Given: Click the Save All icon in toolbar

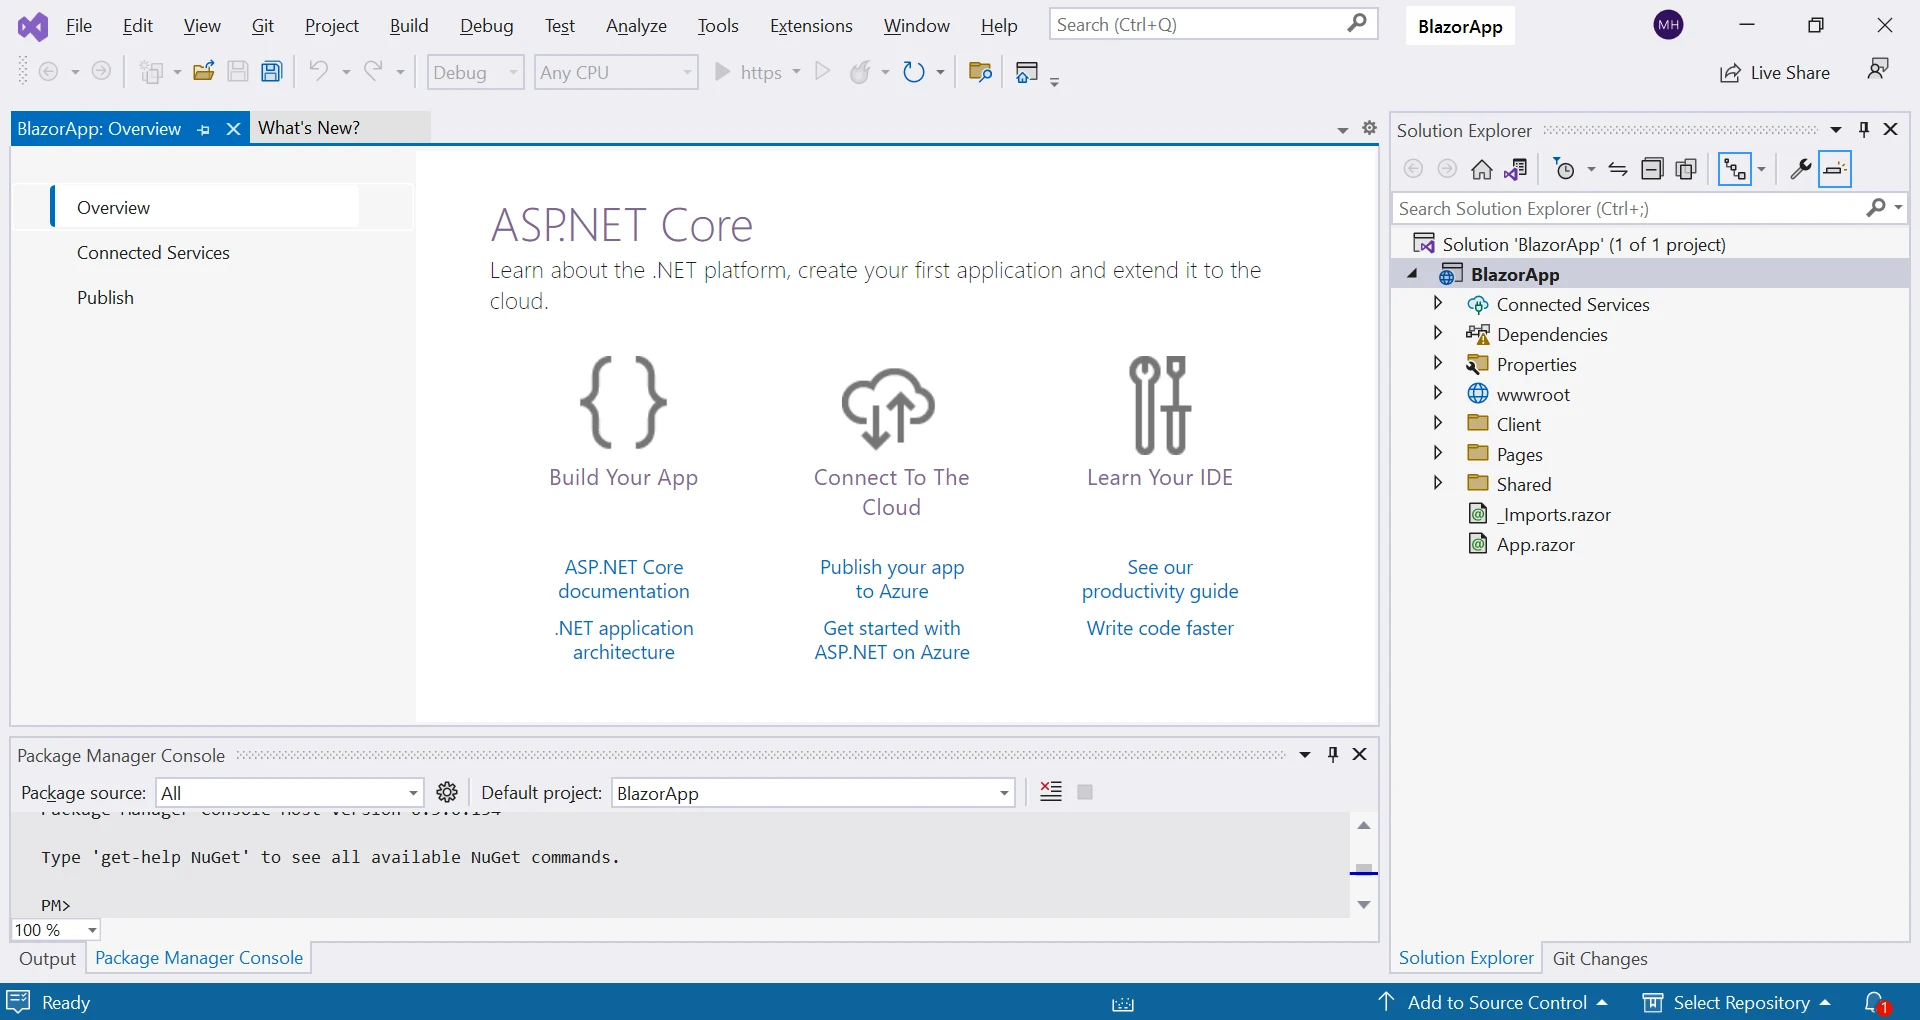Looking at the screenshot, I should 272,72.
